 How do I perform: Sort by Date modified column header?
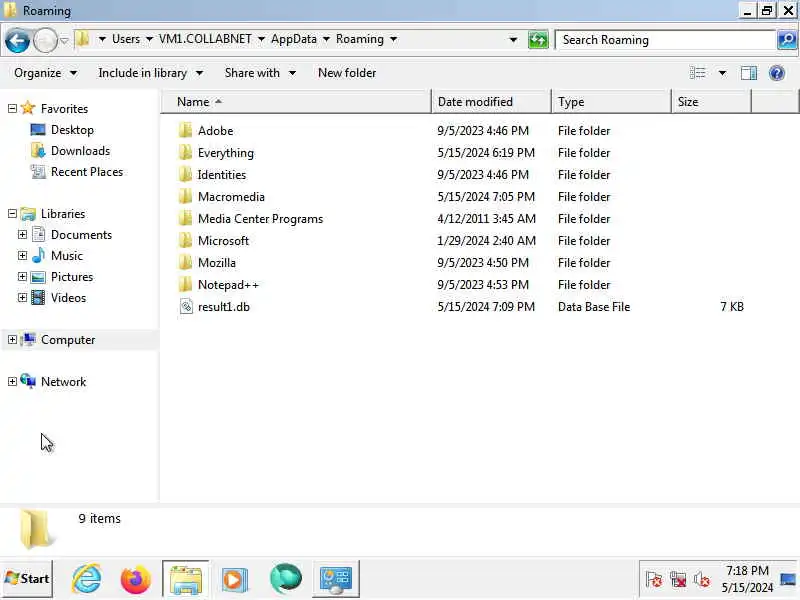pos(491,102)
